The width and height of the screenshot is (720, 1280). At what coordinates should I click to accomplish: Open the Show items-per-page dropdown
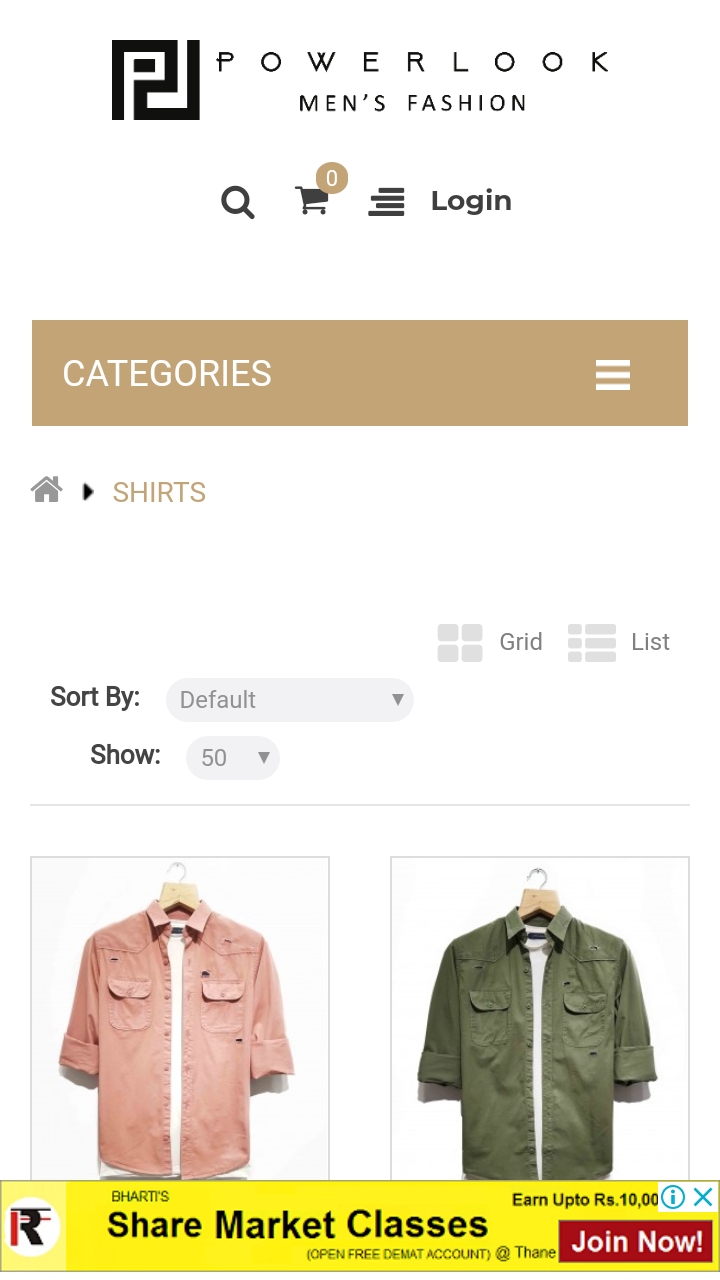232,757
